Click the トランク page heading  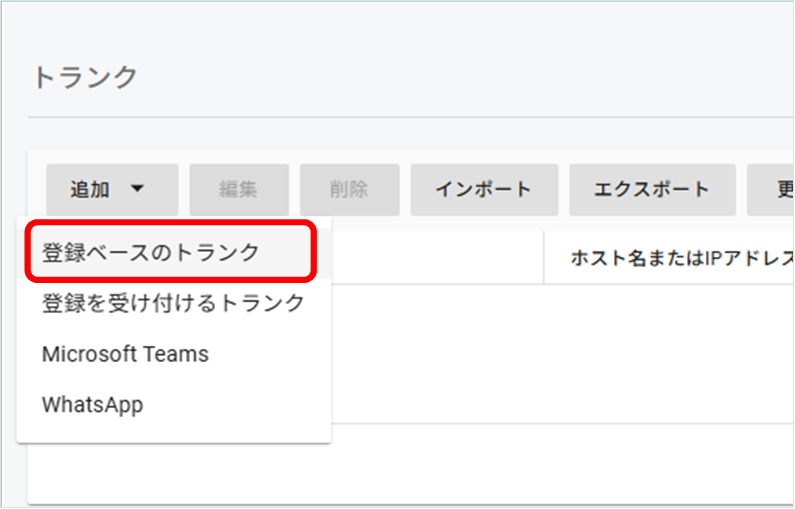[85, 78]
